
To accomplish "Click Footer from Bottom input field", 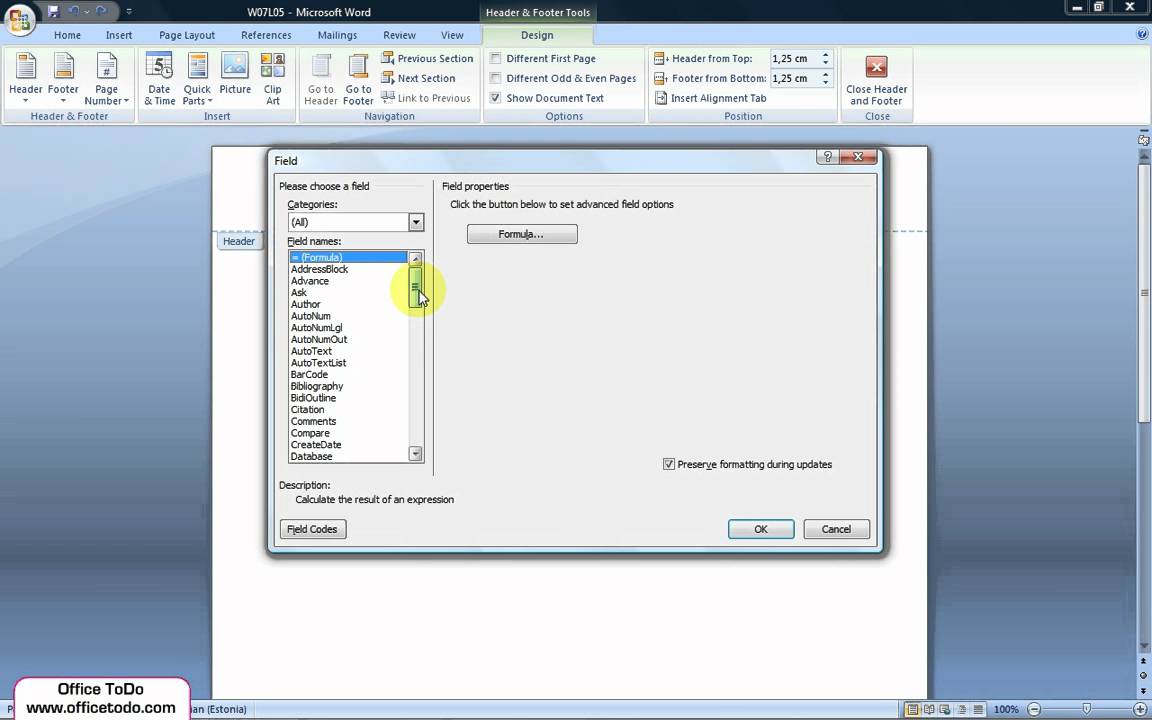I will click(x=795, y=78).
